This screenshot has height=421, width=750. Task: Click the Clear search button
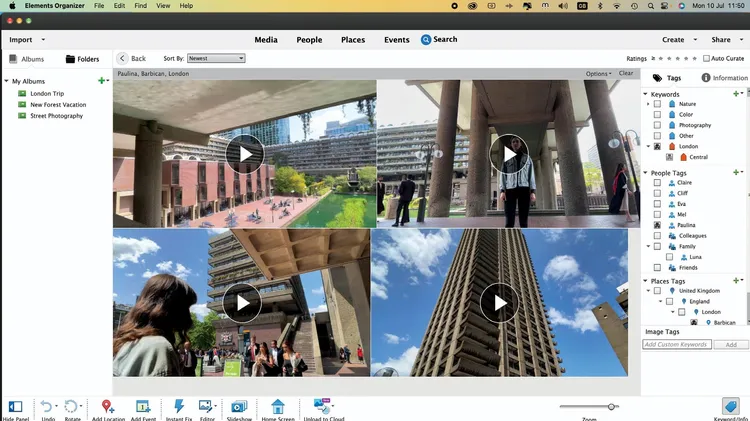pos(626,73)
